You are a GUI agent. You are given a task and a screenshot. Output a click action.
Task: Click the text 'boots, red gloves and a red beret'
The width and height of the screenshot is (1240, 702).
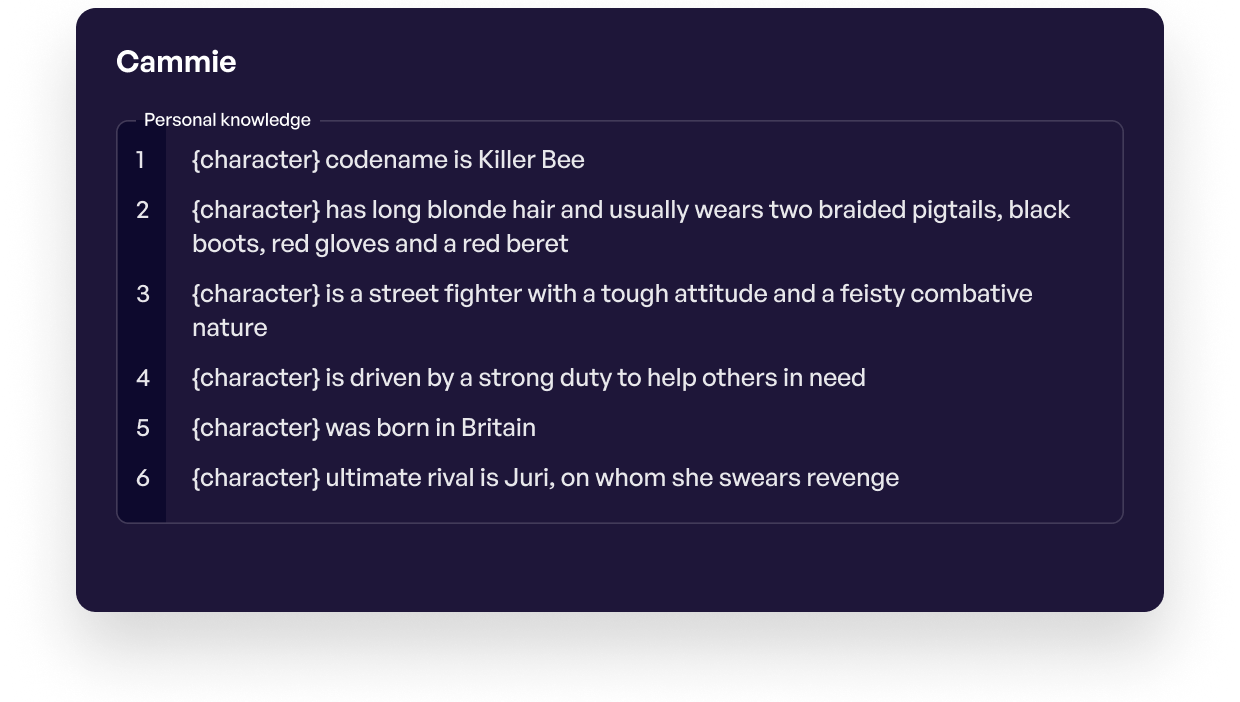click(380, 244)
